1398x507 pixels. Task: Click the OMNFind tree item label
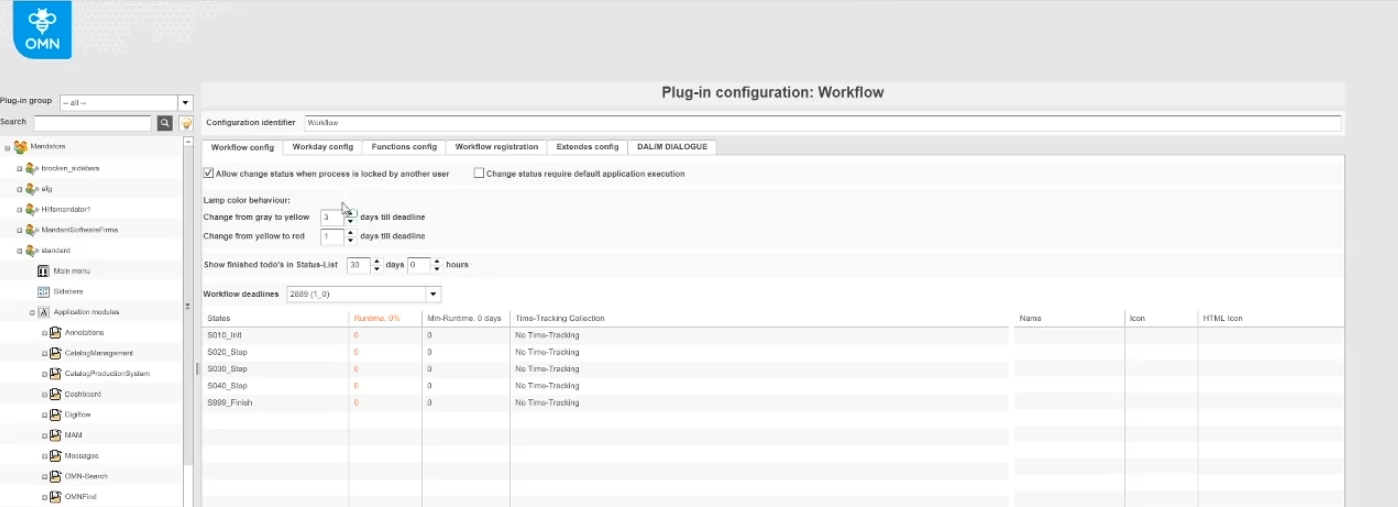(x=81, y=497)
